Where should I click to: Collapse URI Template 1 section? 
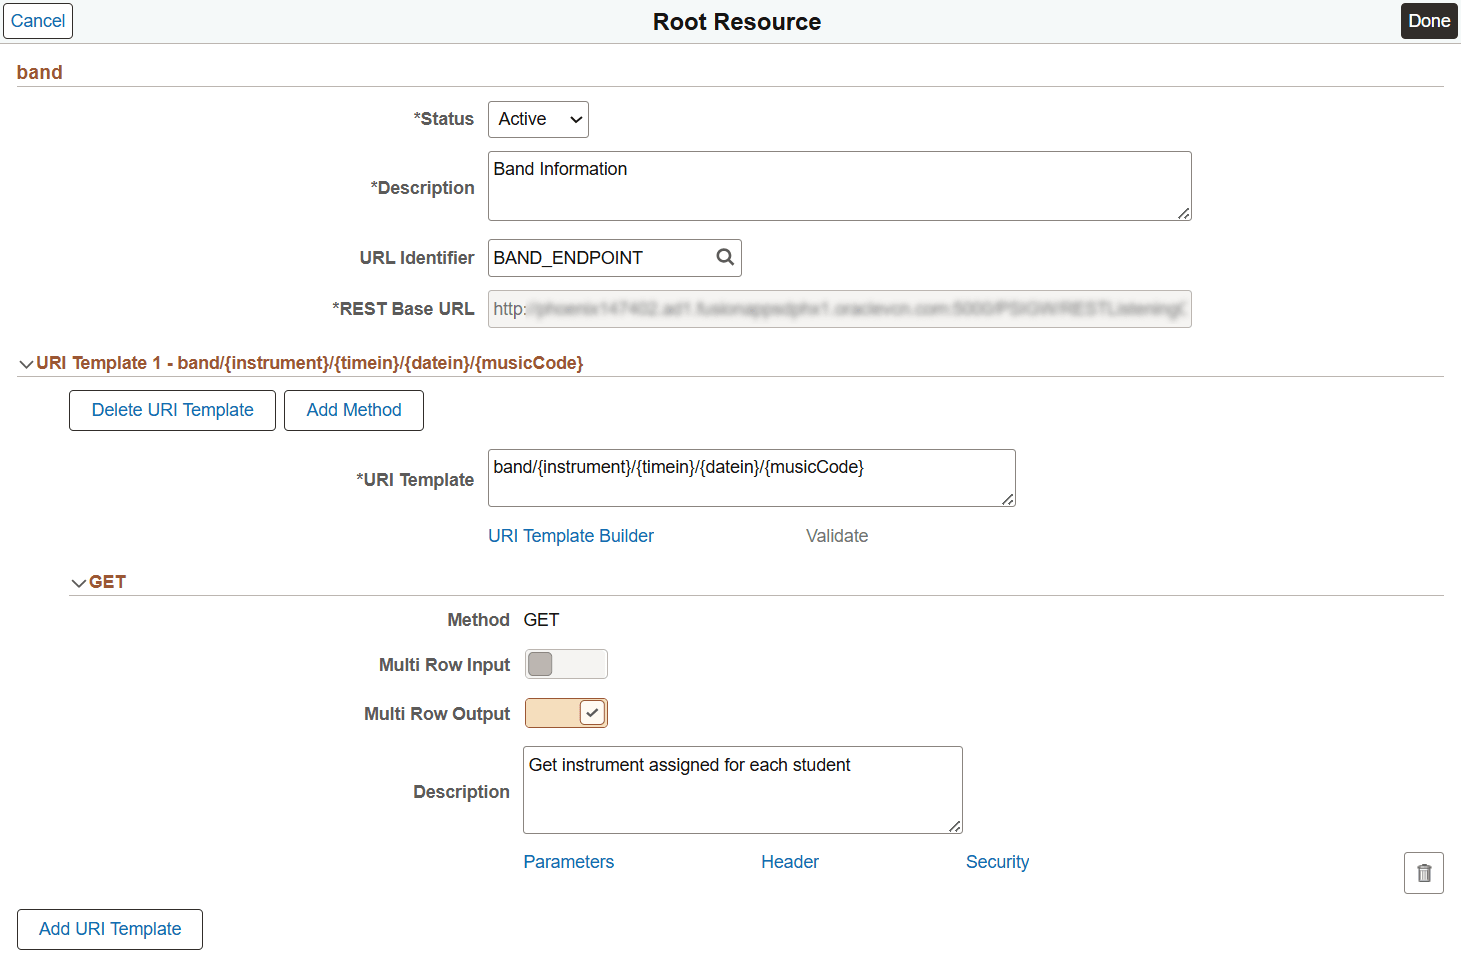click(x=26, y=363)
